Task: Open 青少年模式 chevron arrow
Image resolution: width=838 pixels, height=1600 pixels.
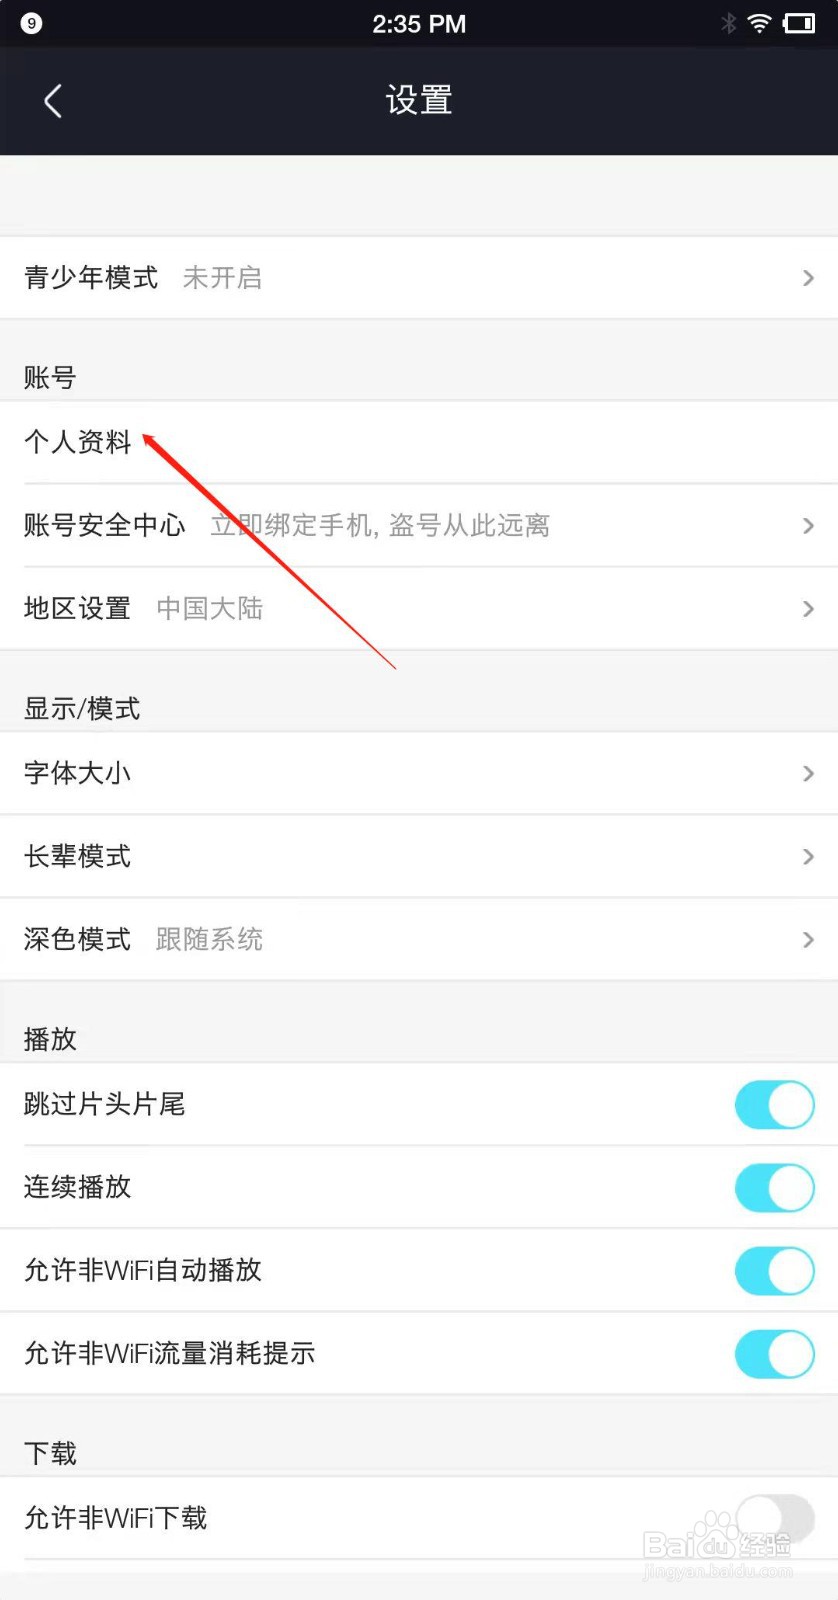Action: tap(808, 278)
